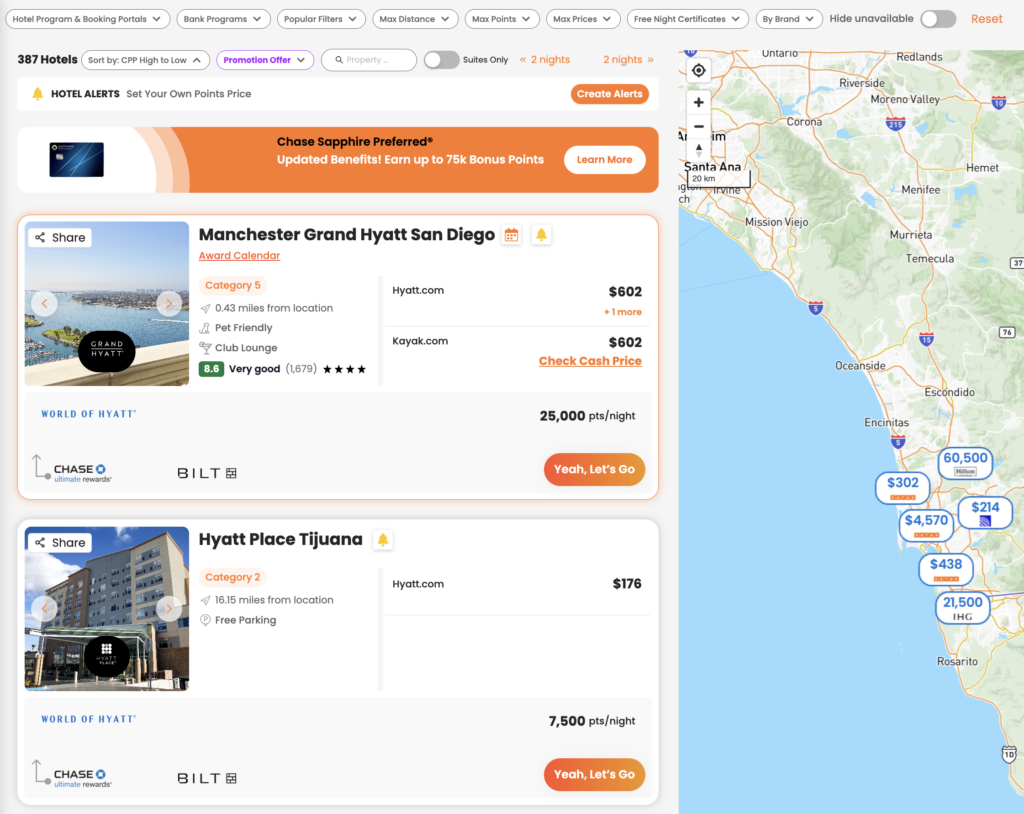Viewport: 1024px width, 814px height.
Task: Expand By Brand filter dropdown
Action: pos(789,19)
